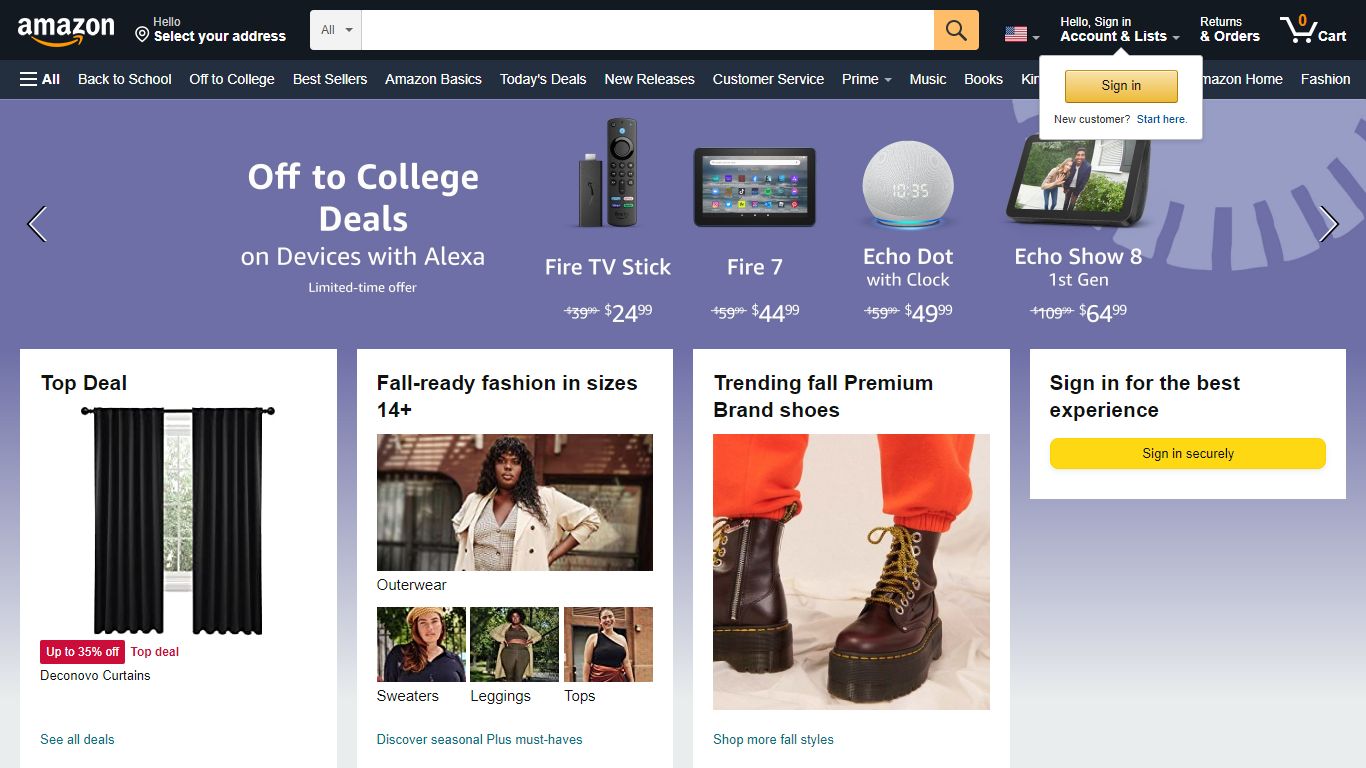
Task: Open the Fire TV Stick product image
Action: [608, 173]
